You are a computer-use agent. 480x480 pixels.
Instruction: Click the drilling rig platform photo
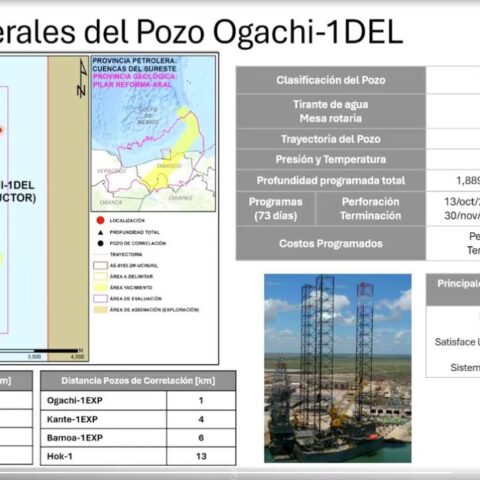point(338,368)
